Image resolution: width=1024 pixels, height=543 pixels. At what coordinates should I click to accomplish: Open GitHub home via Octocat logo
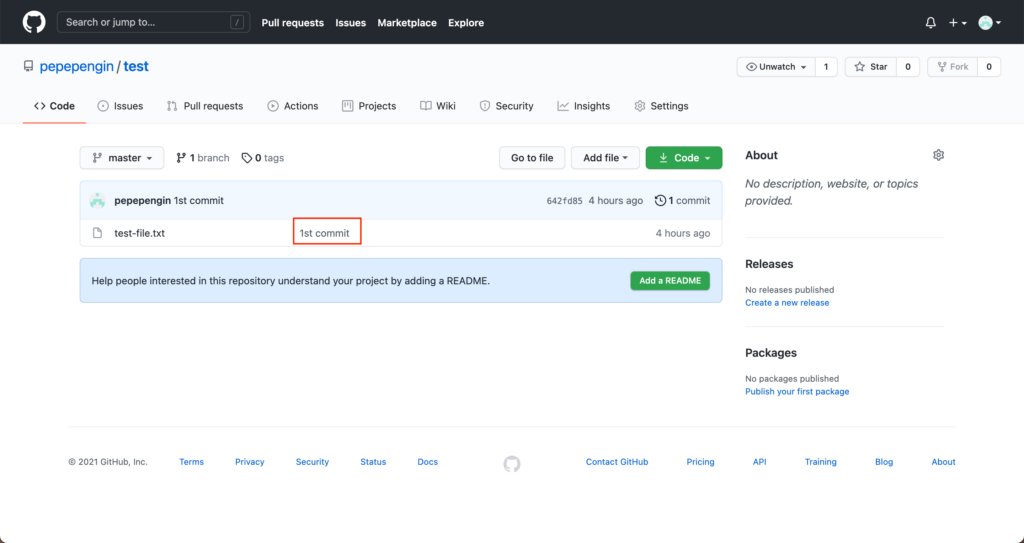pos(34,22)
